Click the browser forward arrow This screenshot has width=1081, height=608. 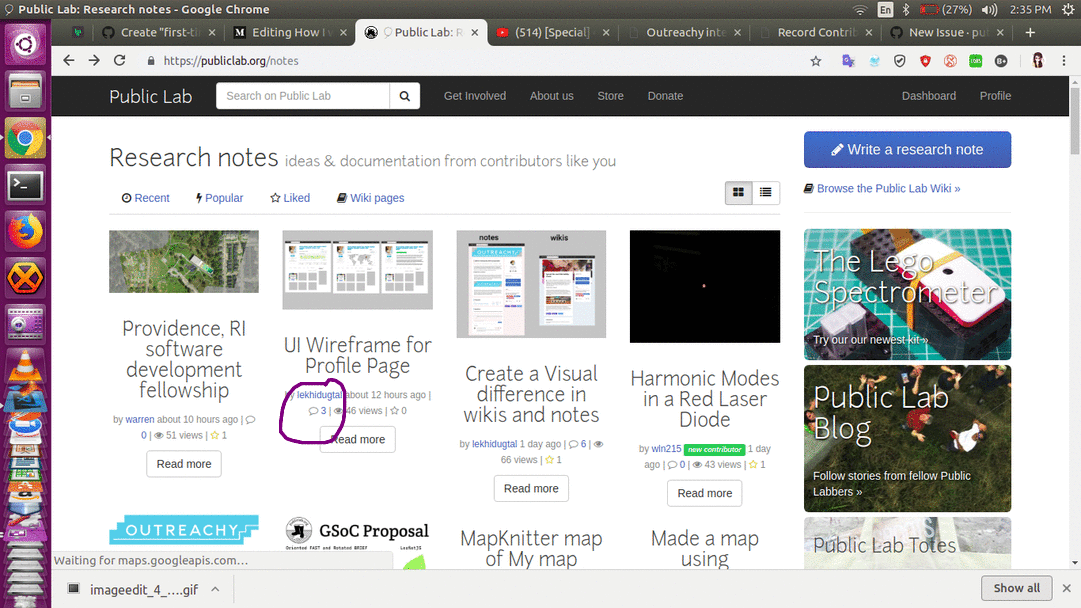coord(94,61)
